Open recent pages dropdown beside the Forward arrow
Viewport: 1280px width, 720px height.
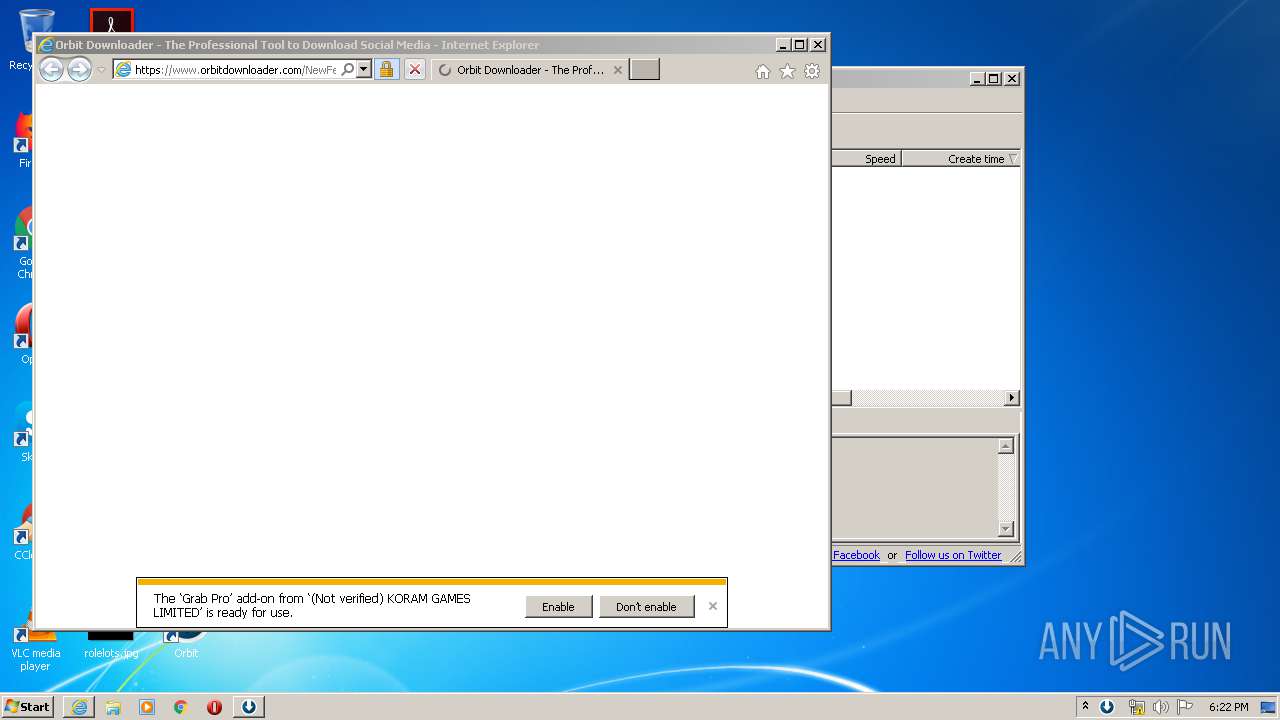101,70
